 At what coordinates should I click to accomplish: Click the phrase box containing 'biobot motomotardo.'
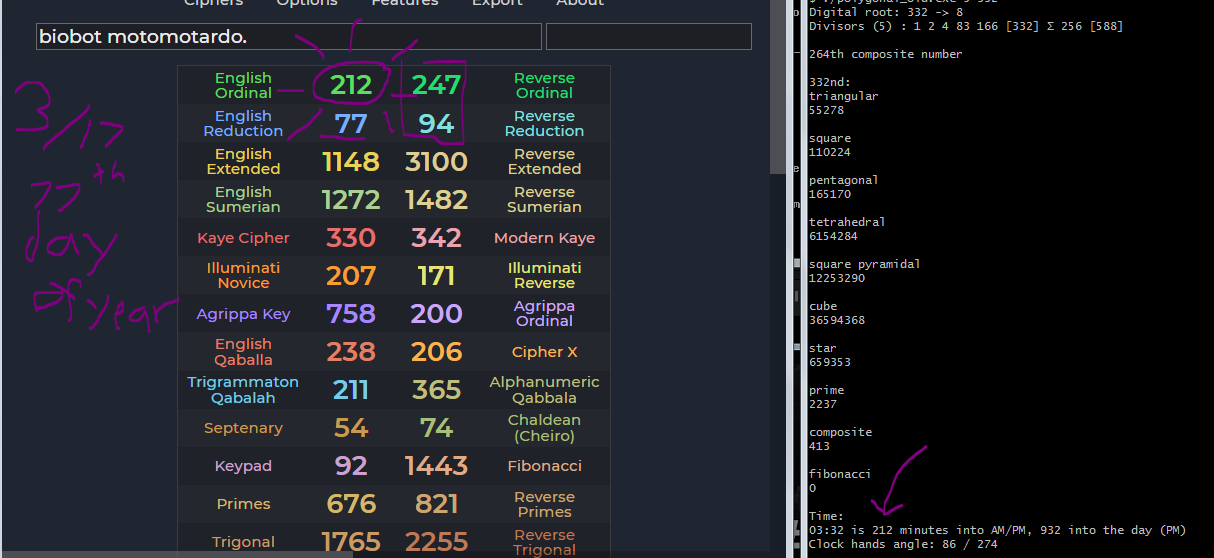(288, 37)
